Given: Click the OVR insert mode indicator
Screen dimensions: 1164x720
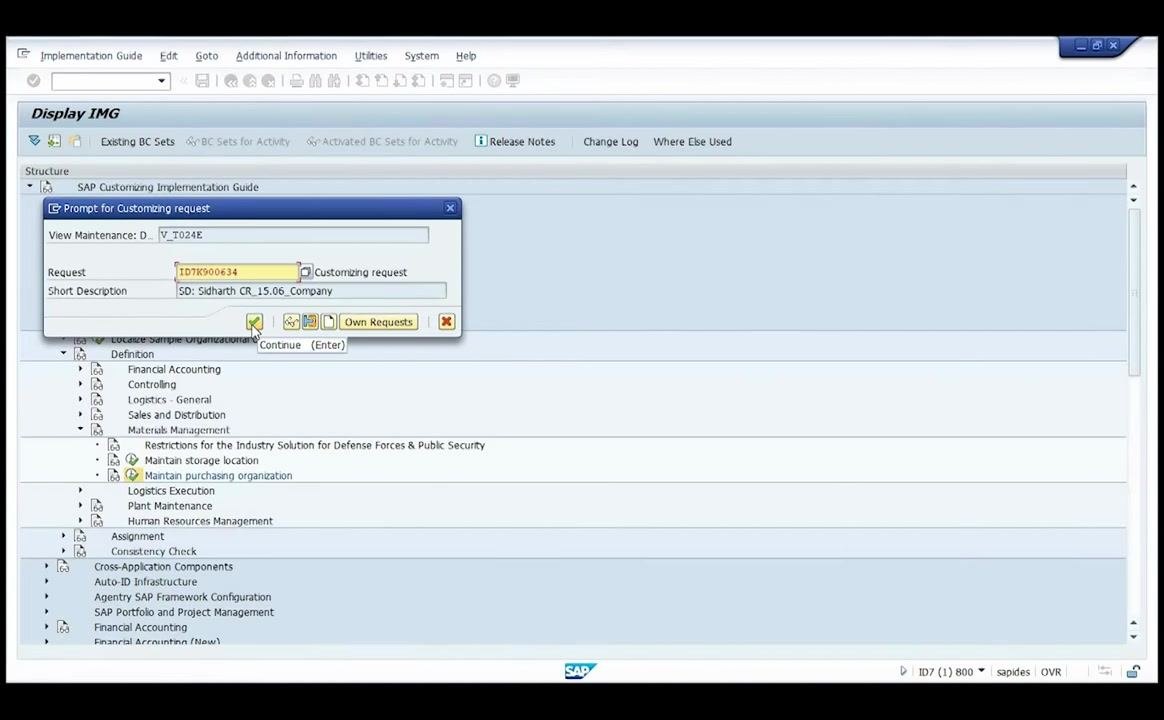Looking at the screenshot, I should click(1050, 672).
